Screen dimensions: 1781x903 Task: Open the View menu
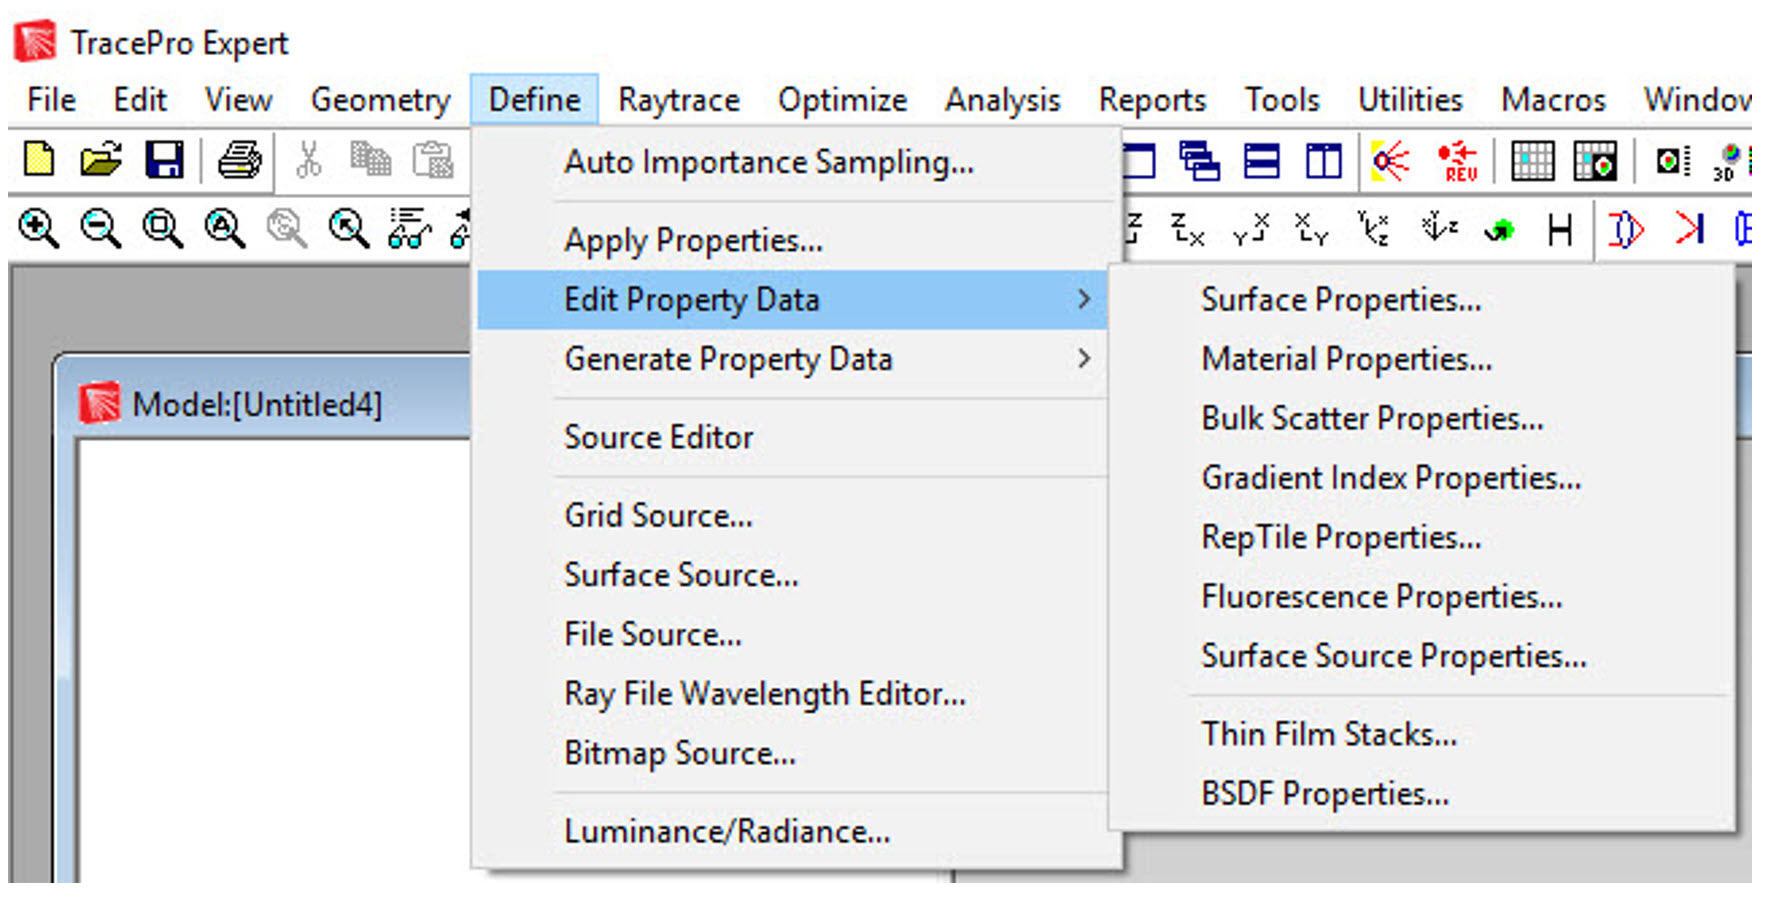point(239,99)
